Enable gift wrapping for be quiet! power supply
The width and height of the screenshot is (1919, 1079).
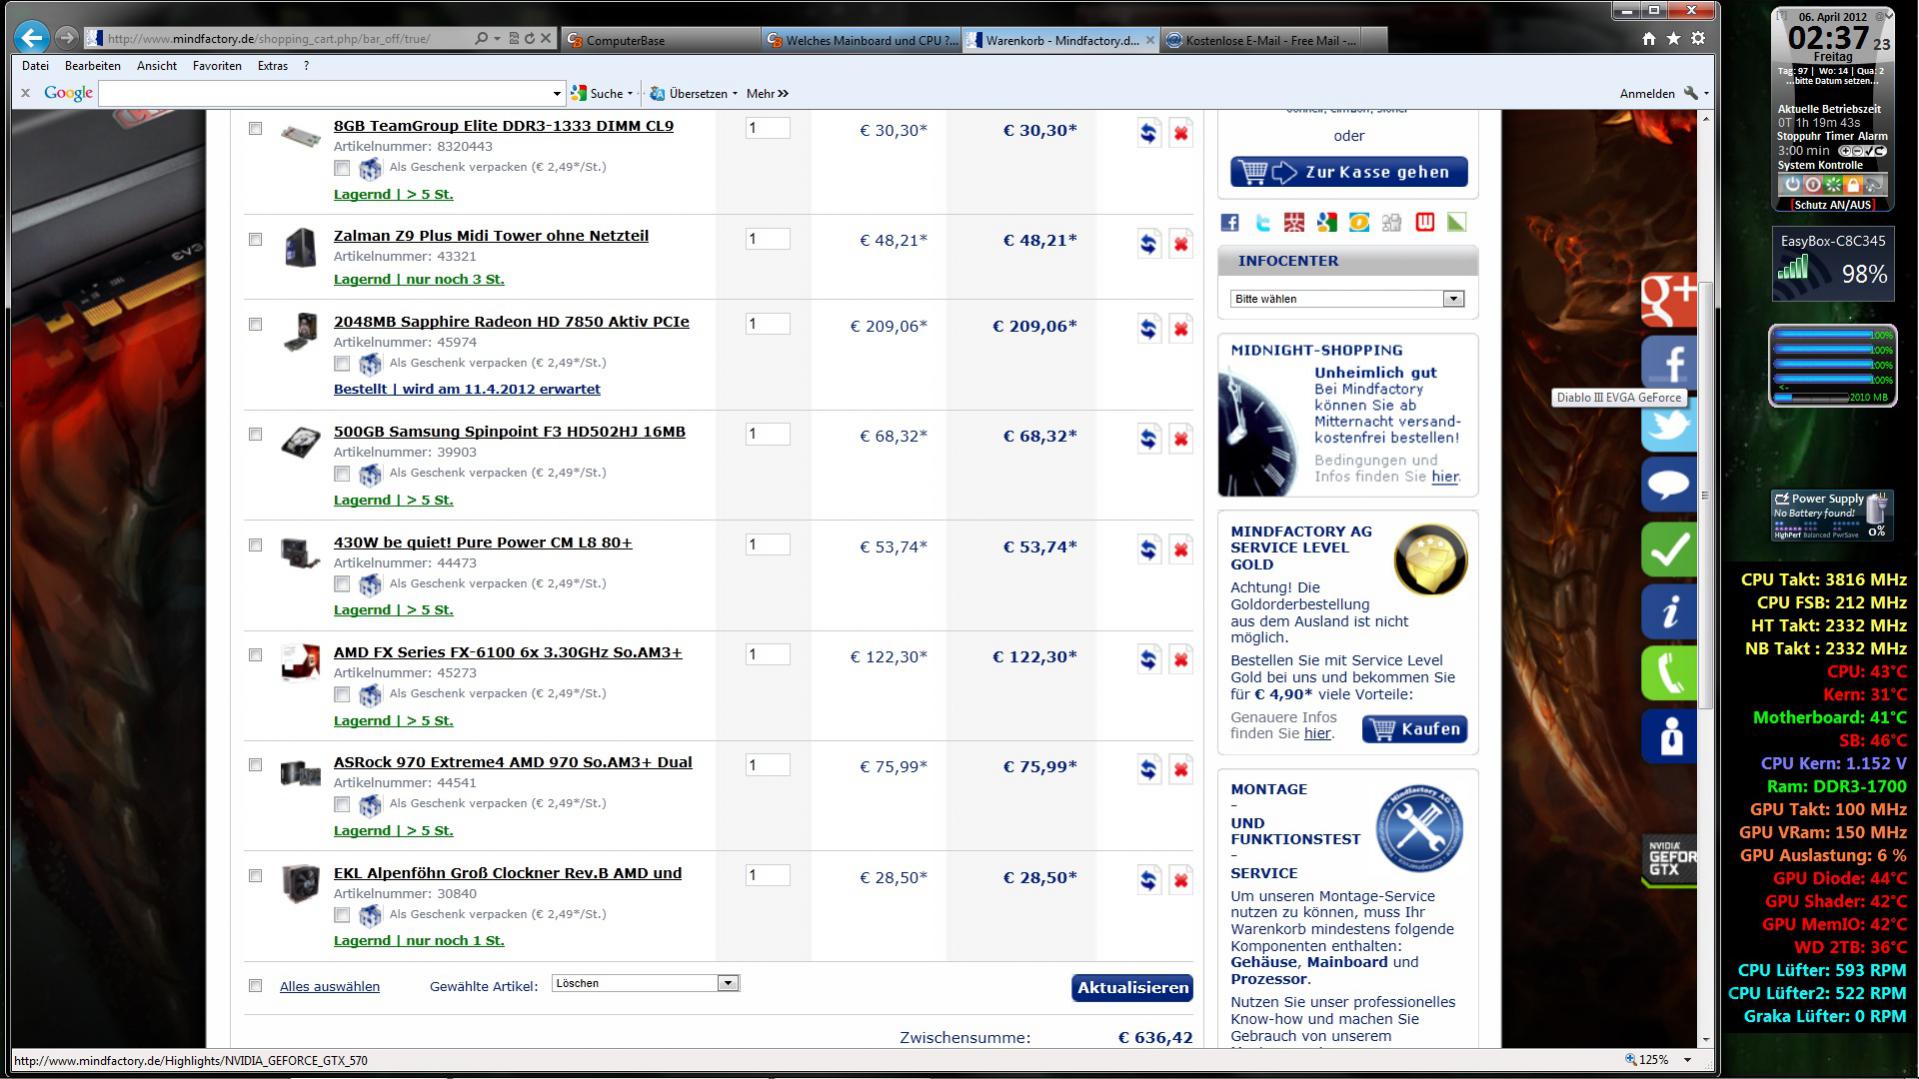click(x=342, y=584)
